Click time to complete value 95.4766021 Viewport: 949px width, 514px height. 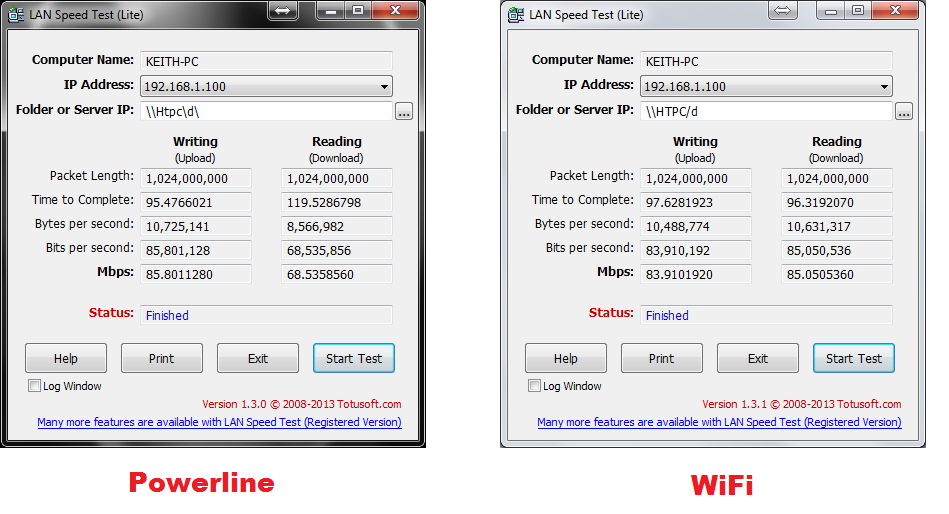[196, 202]
